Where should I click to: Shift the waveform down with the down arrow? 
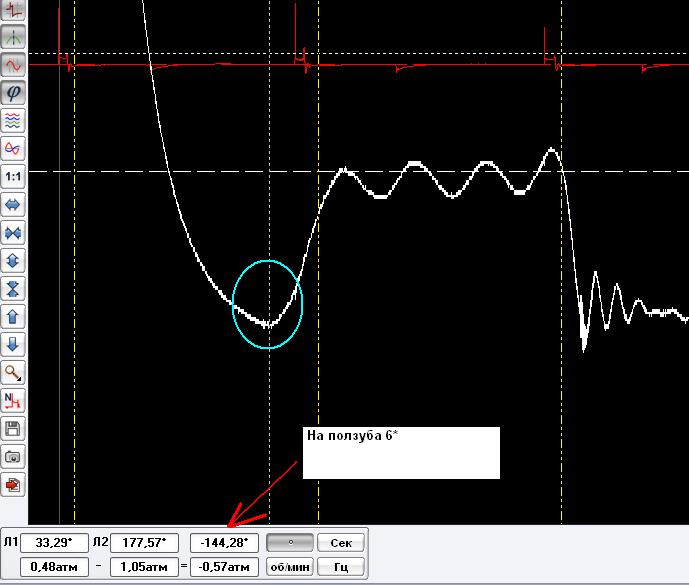tap(13, 345)
